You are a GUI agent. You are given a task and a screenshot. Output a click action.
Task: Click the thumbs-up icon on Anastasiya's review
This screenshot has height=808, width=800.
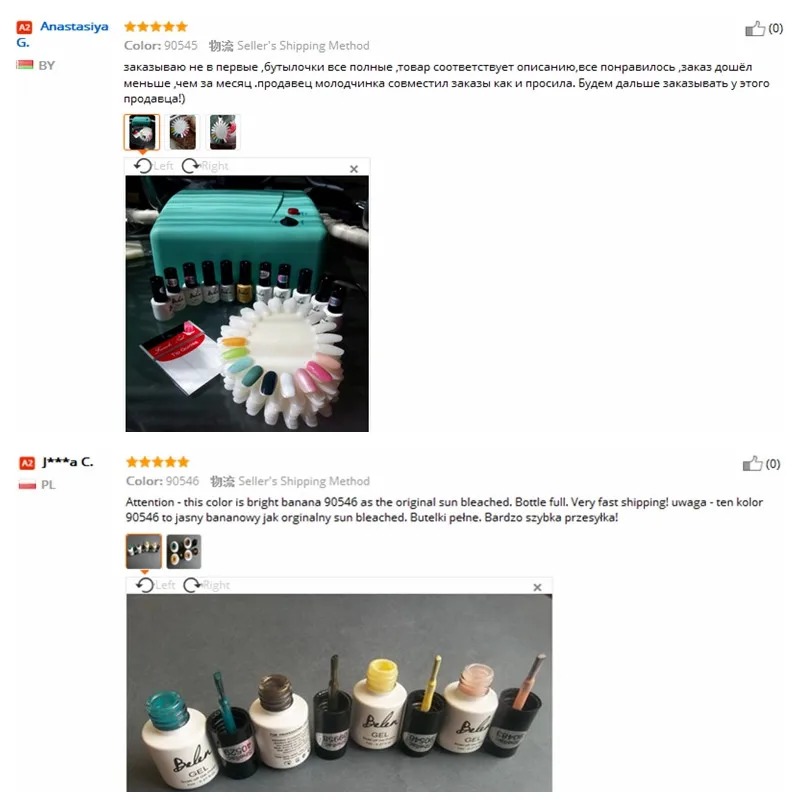755,29
